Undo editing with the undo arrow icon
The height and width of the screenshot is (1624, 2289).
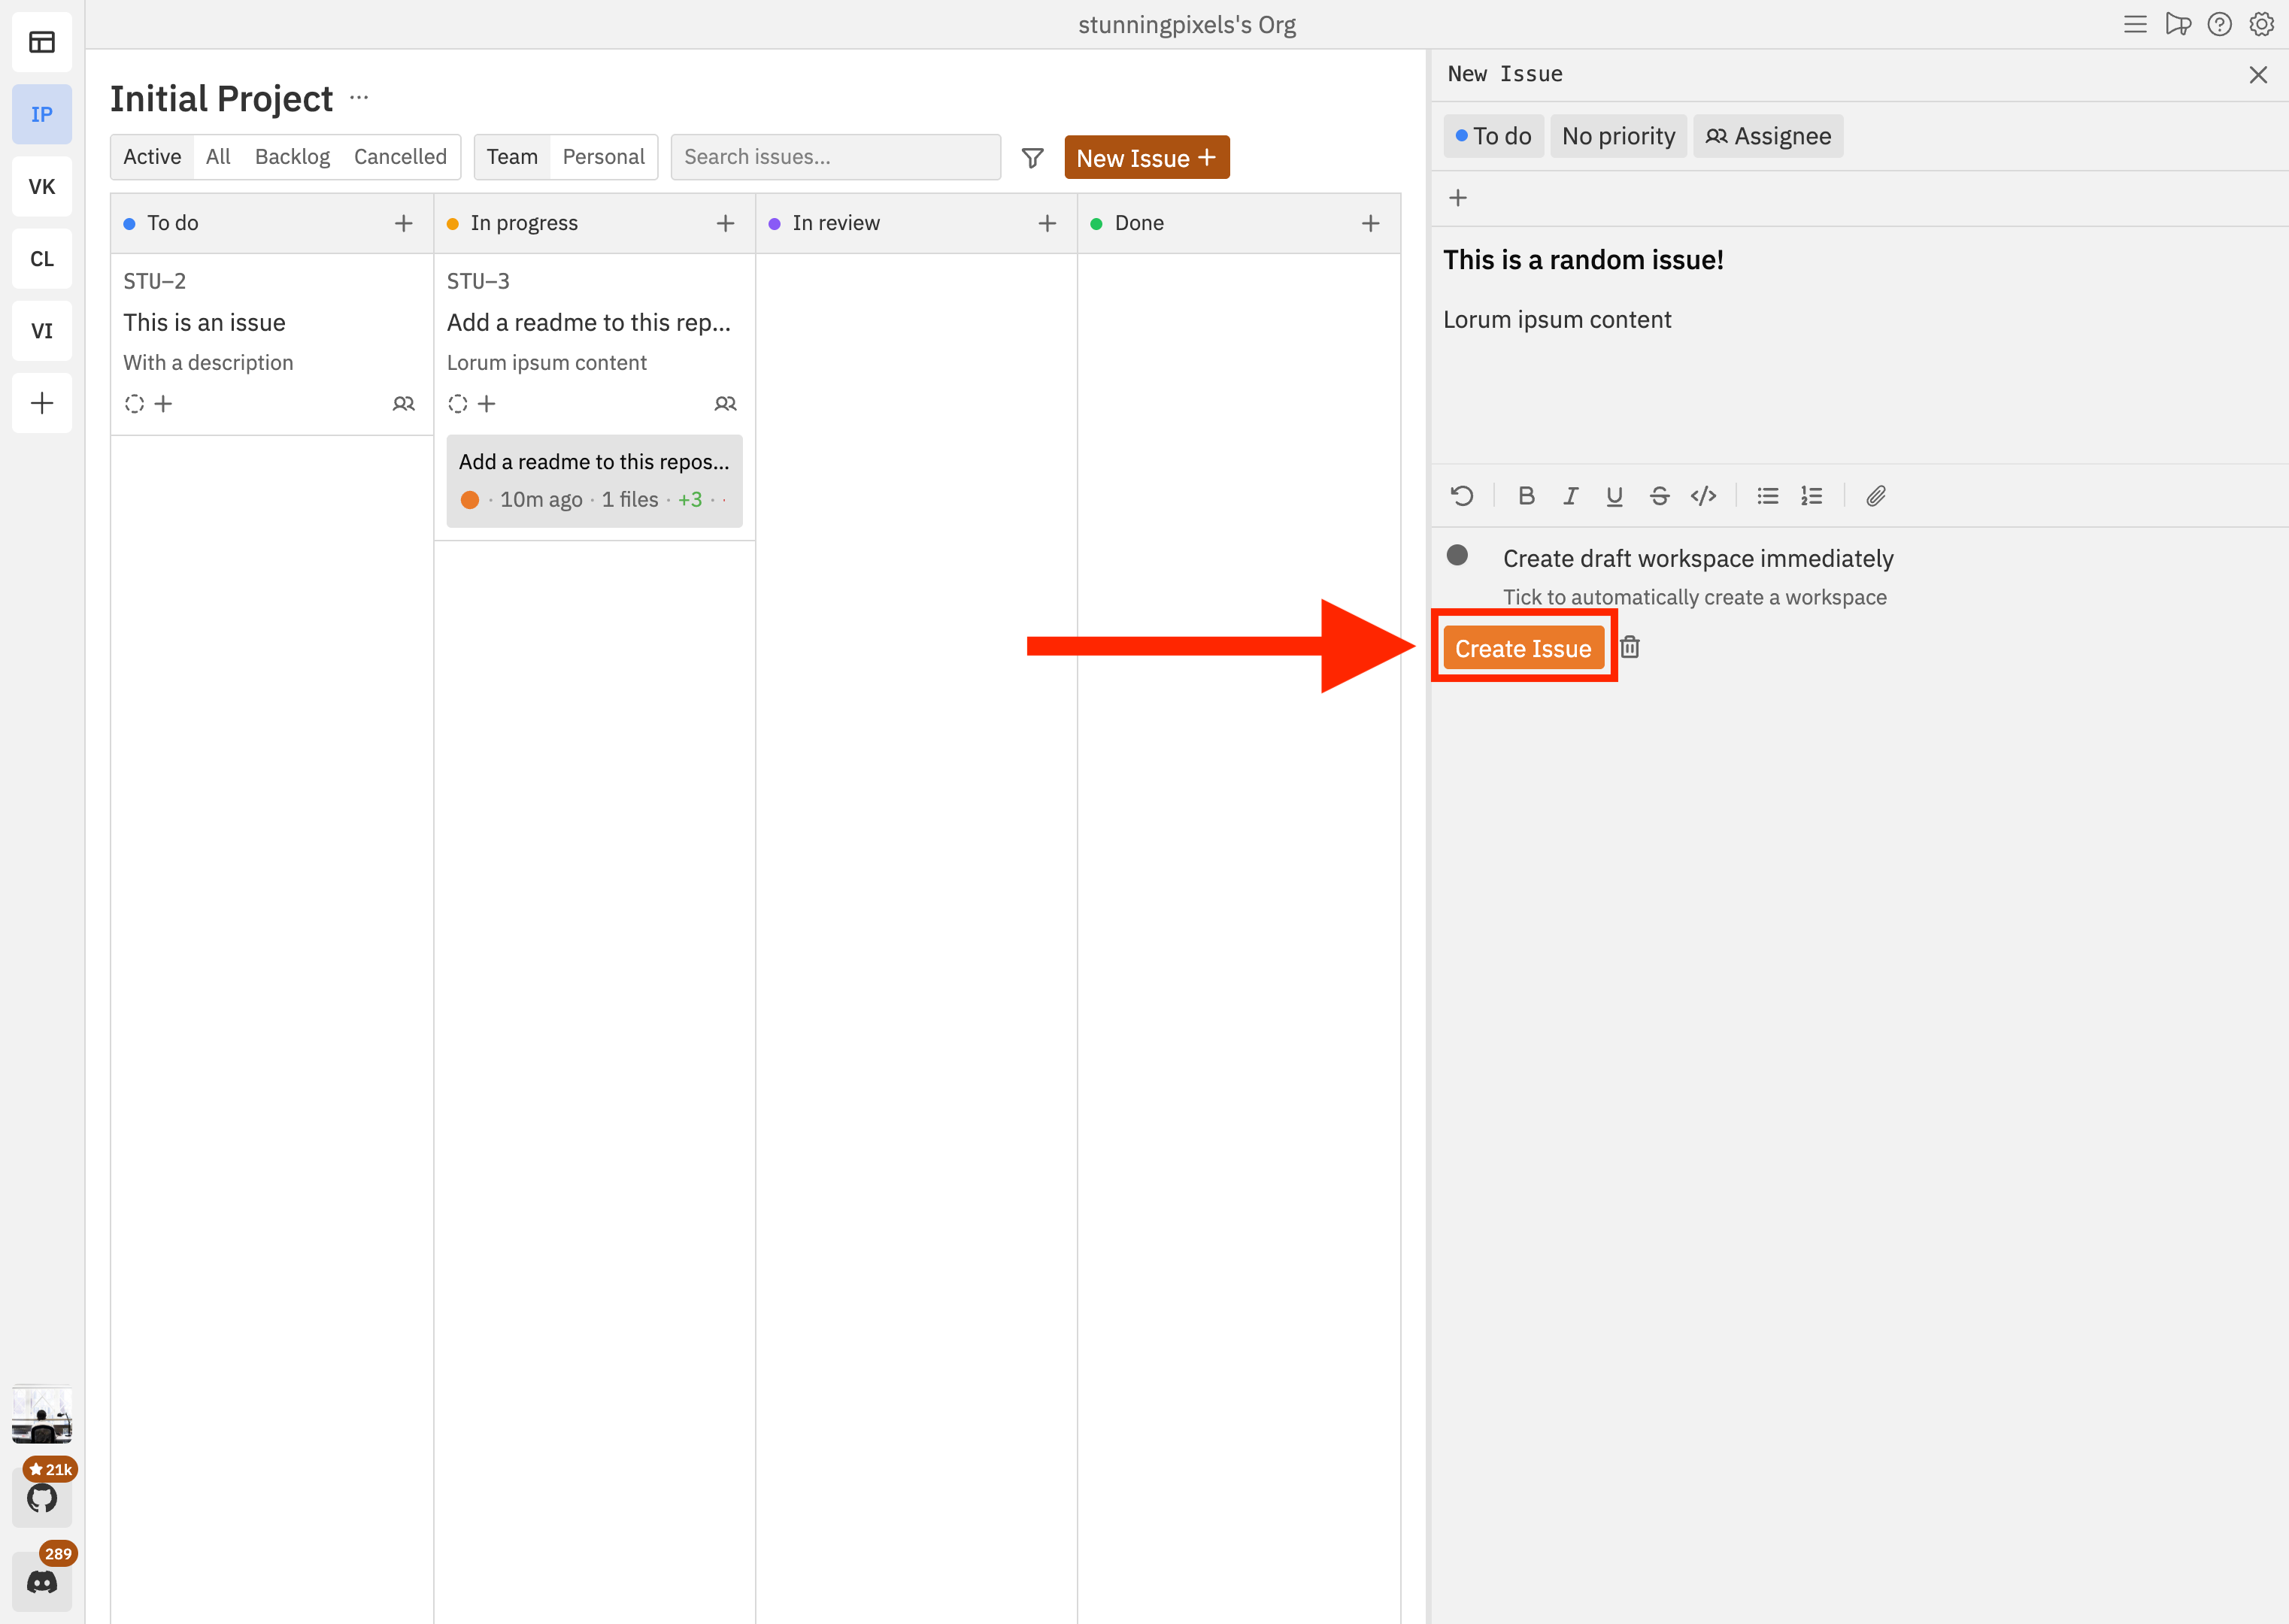pos(1461,495)
